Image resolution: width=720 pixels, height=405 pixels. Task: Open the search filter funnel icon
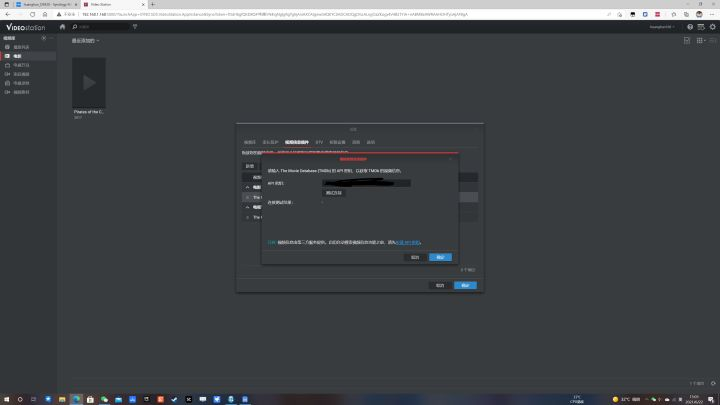point(135,27)
